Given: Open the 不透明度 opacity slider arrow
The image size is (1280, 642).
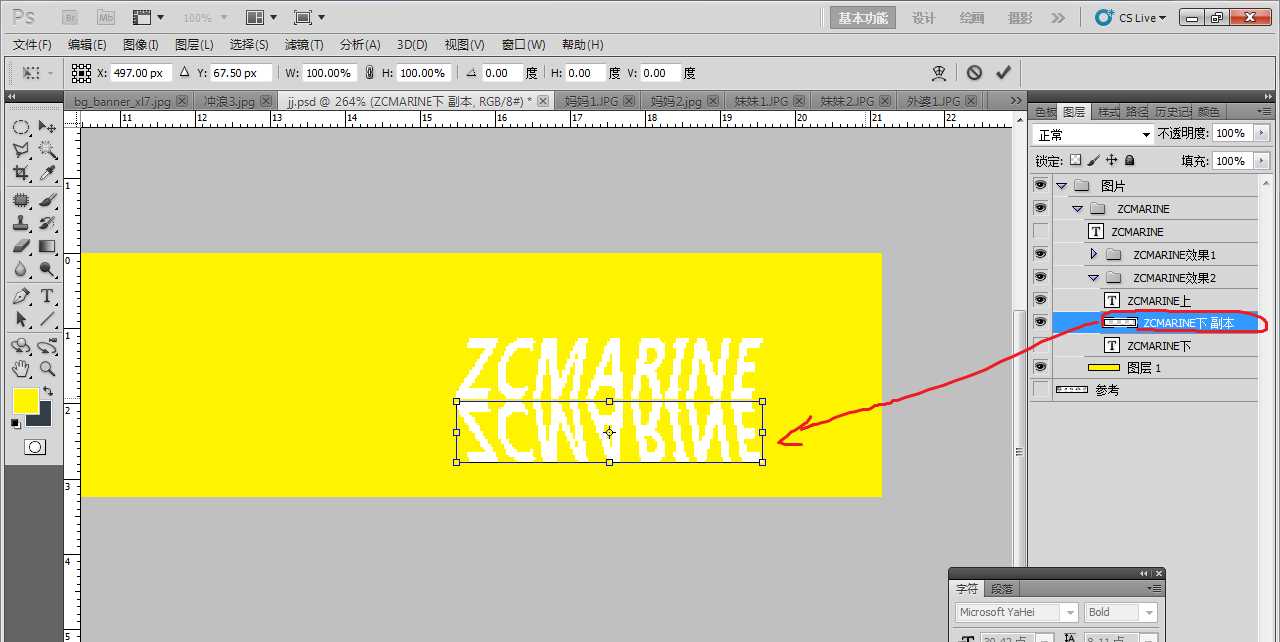Looking at the screenshot, I should click(x=1262, y=133).
